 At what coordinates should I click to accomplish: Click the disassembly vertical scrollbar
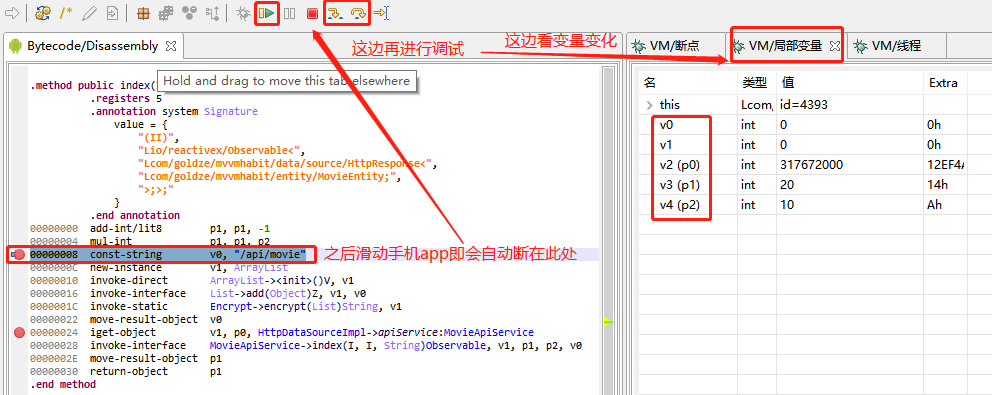pos(608,231)
